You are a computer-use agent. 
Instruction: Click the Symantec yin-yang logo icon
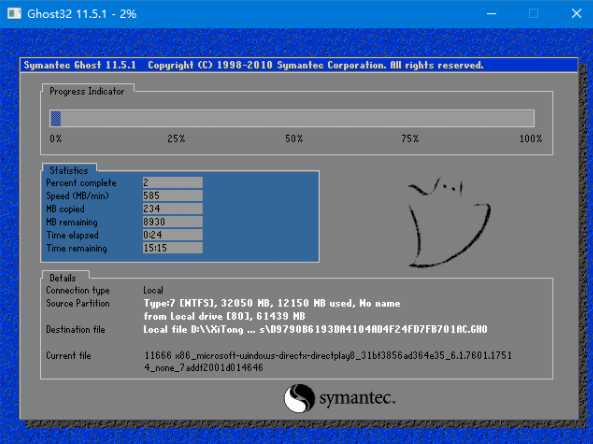[x=299, y=398]
